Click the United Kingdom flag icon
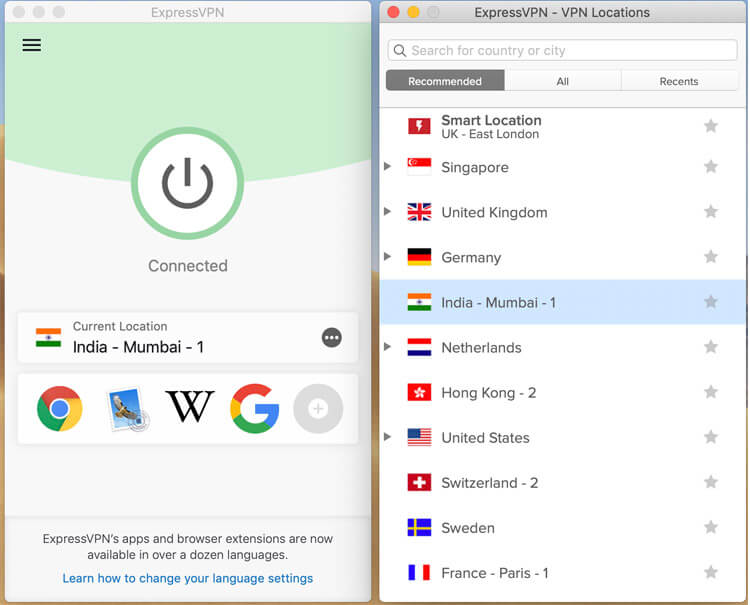Image resolution: width=750 pixels, height=605 pixels. 419,212
